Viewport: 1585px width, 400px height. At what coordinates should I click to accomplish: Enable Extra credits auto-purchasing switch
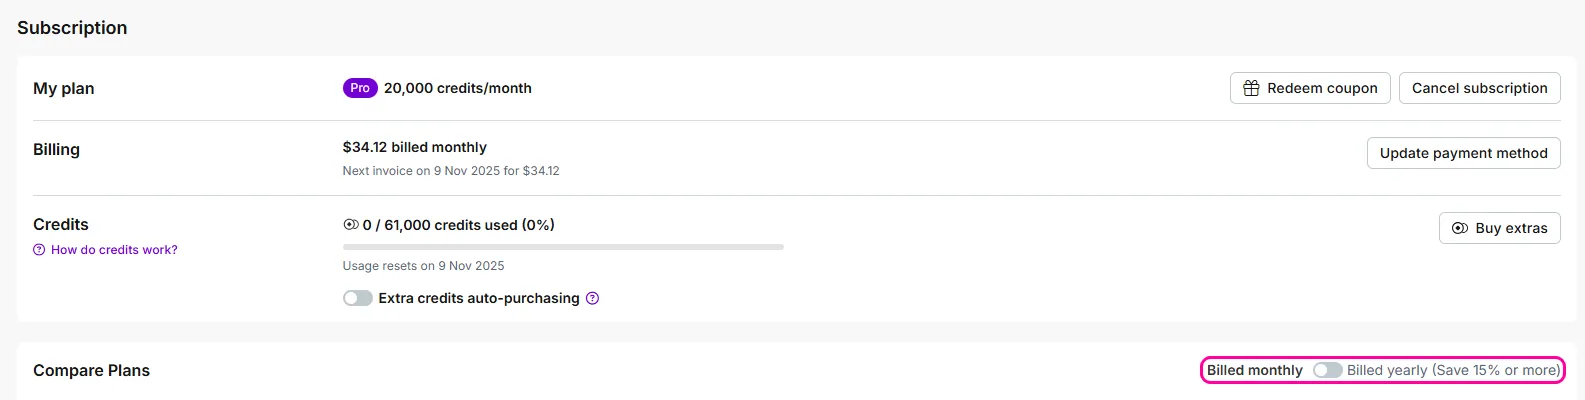click(x=358, y=298)
